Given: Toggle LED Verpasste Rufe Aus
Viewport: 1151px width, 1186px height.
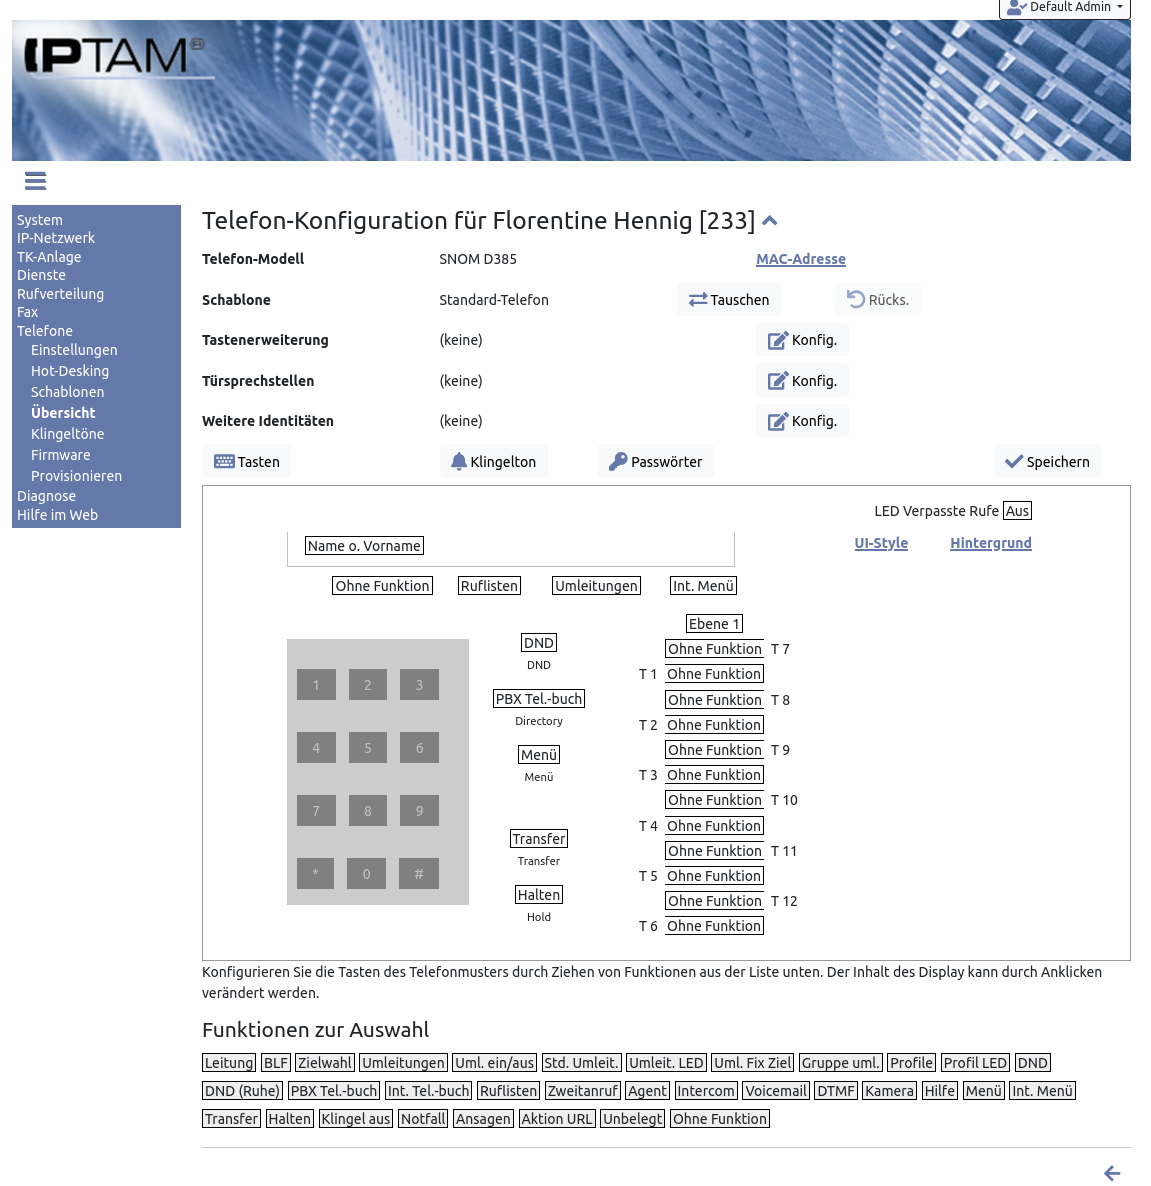Looking at the screenshot, I should click(1017, 511).
